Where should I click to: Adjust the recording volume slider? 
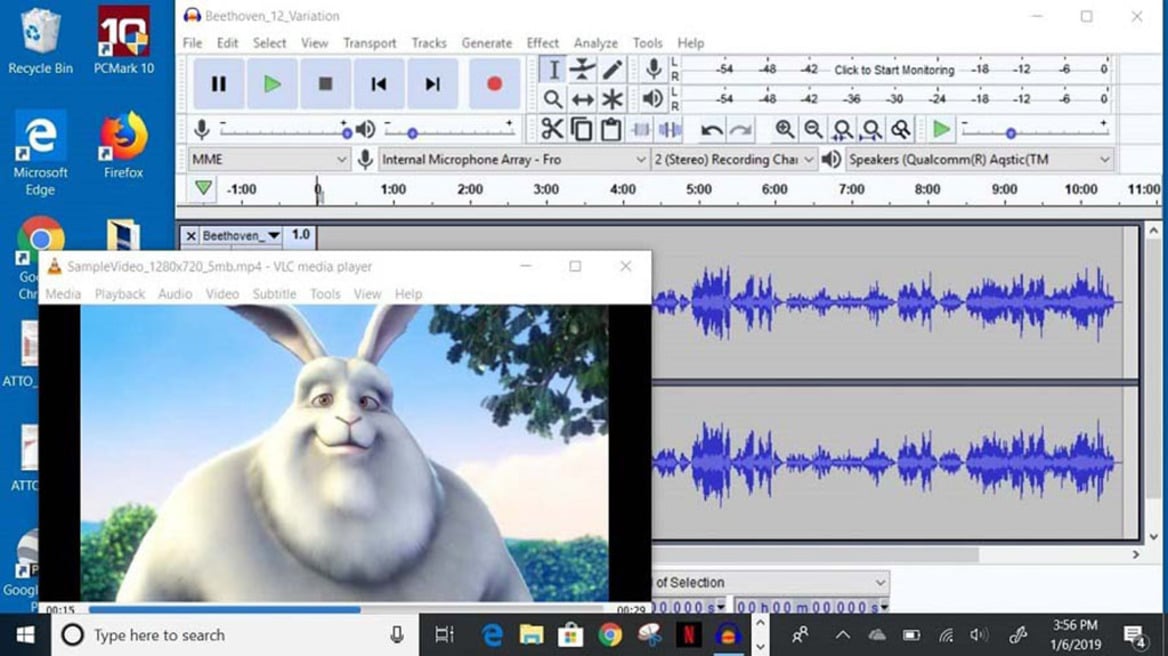click(x=284, y=133)
